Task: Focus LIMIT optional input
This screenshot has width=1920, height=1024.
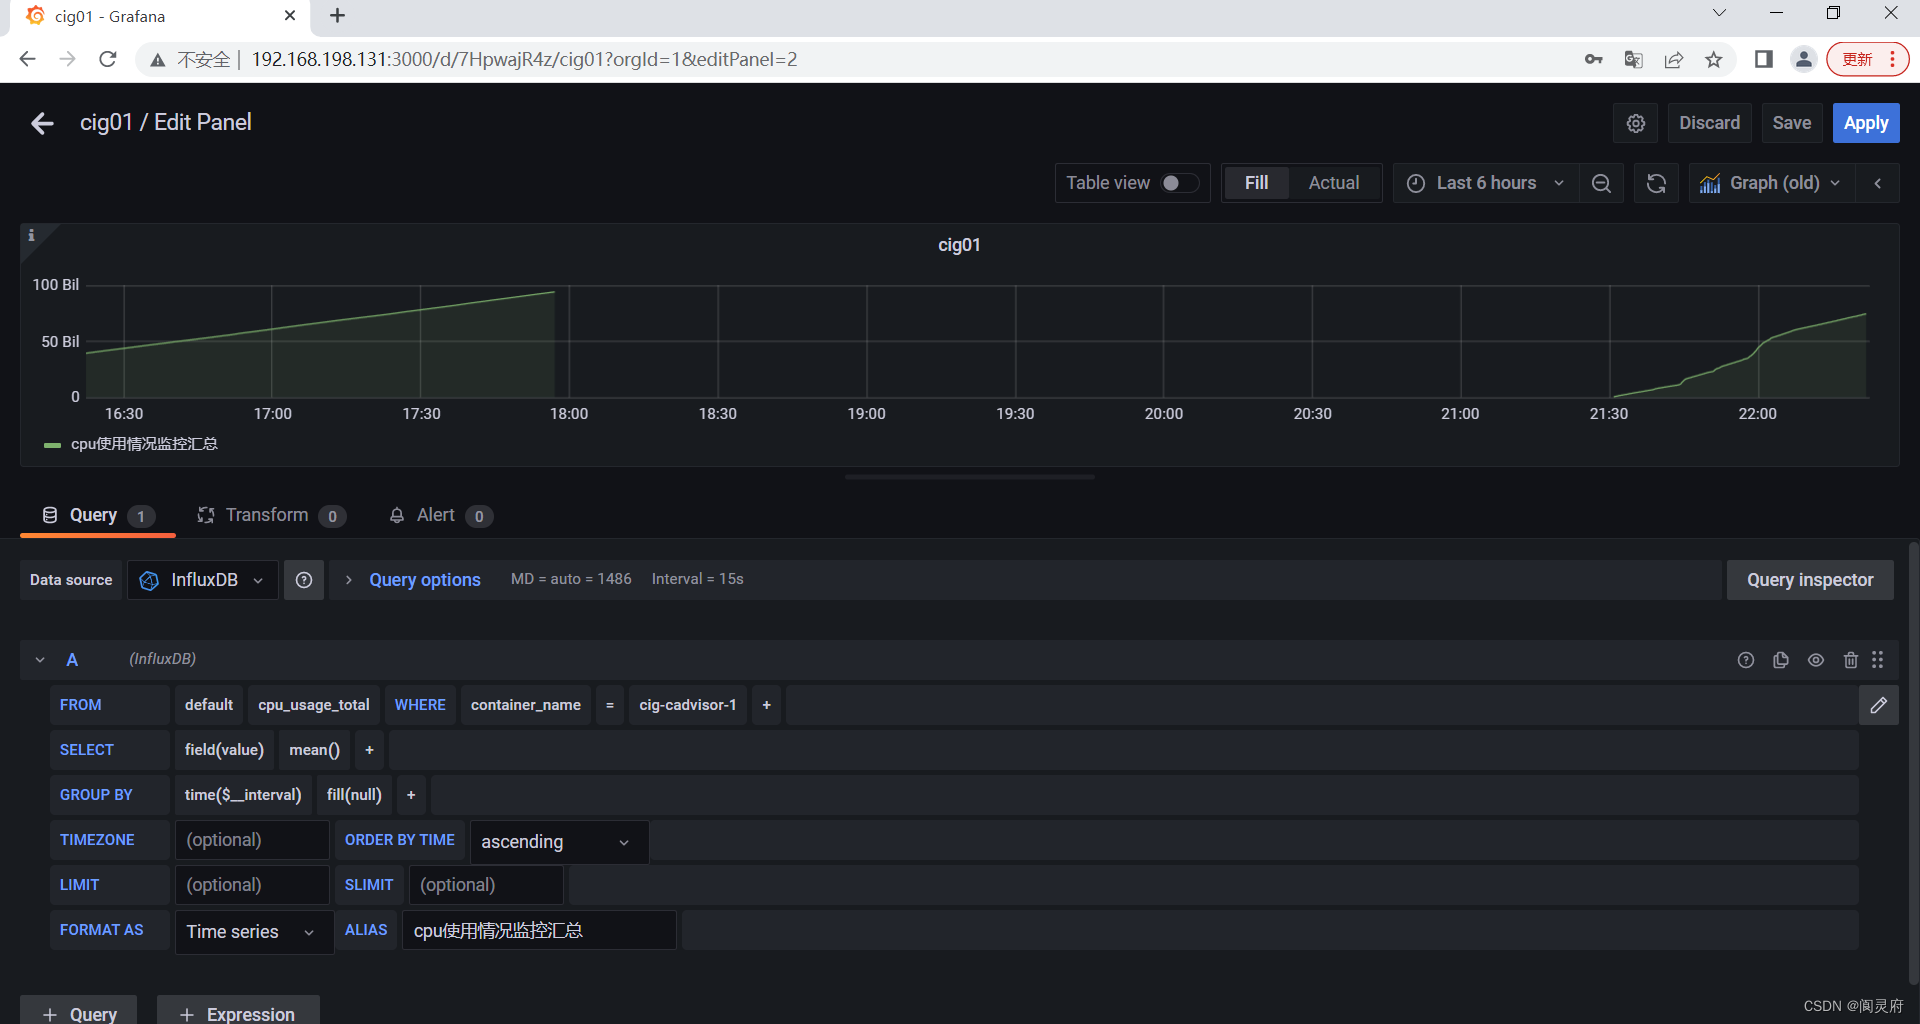Action: click(x=252, y=885)
